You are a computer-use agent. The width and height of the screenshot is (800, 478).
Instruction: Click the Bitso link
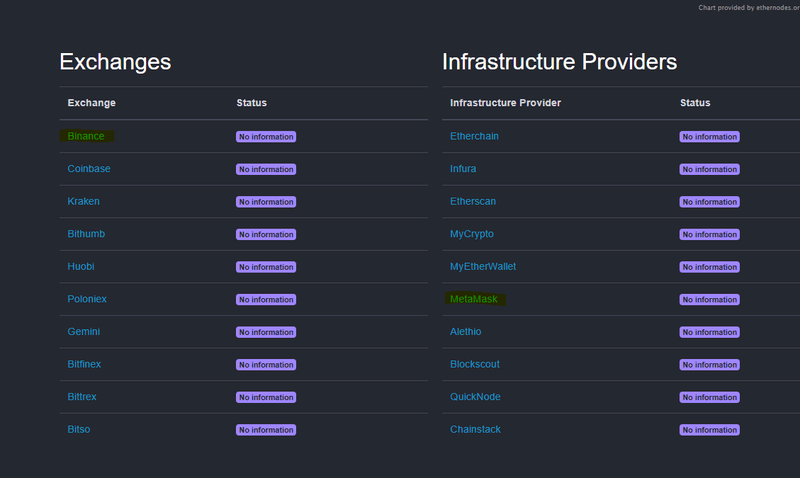click(x=79, y=430)
